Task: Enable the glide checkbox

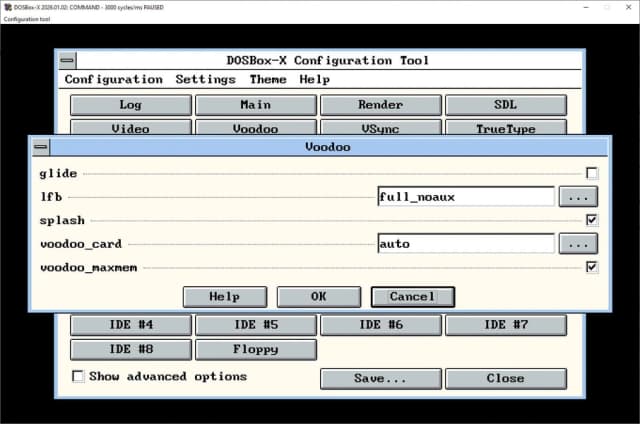Action: click(x=592, y=173)
